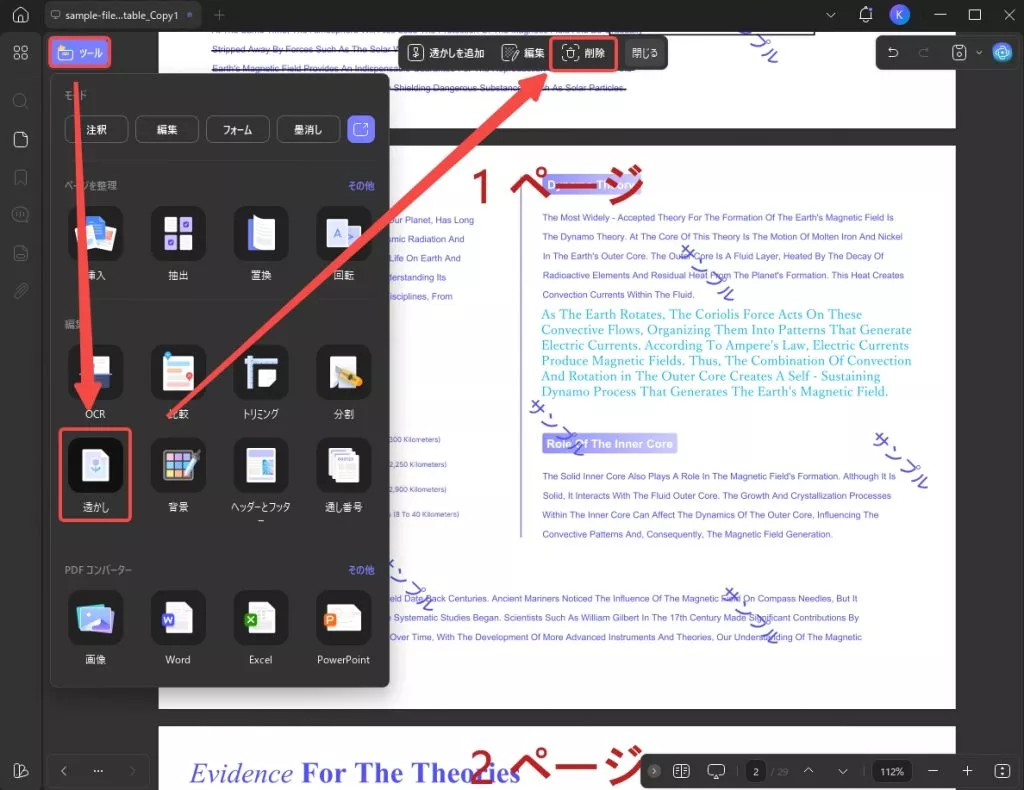Viewport: 1024px width, 790px height.
Task: Select 編集 in the watermark toolbar
Action: pyautogui.click(x=522, y=53)
